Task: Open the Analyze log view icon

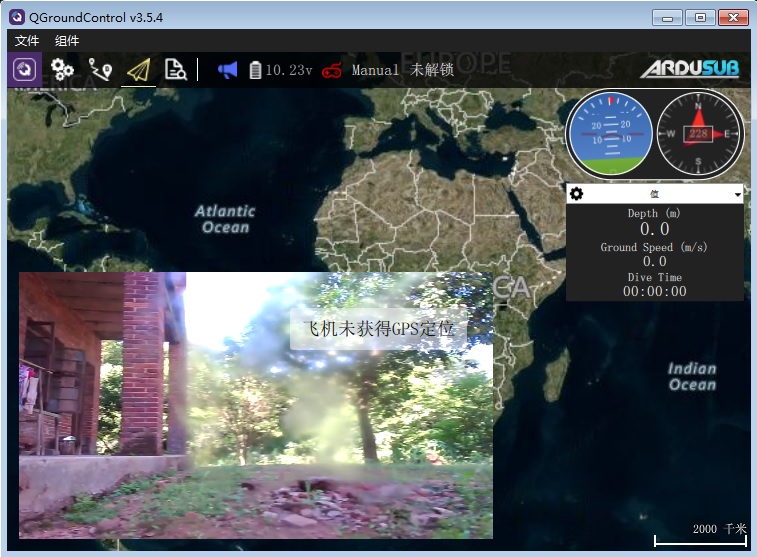Action: [176, 70]
